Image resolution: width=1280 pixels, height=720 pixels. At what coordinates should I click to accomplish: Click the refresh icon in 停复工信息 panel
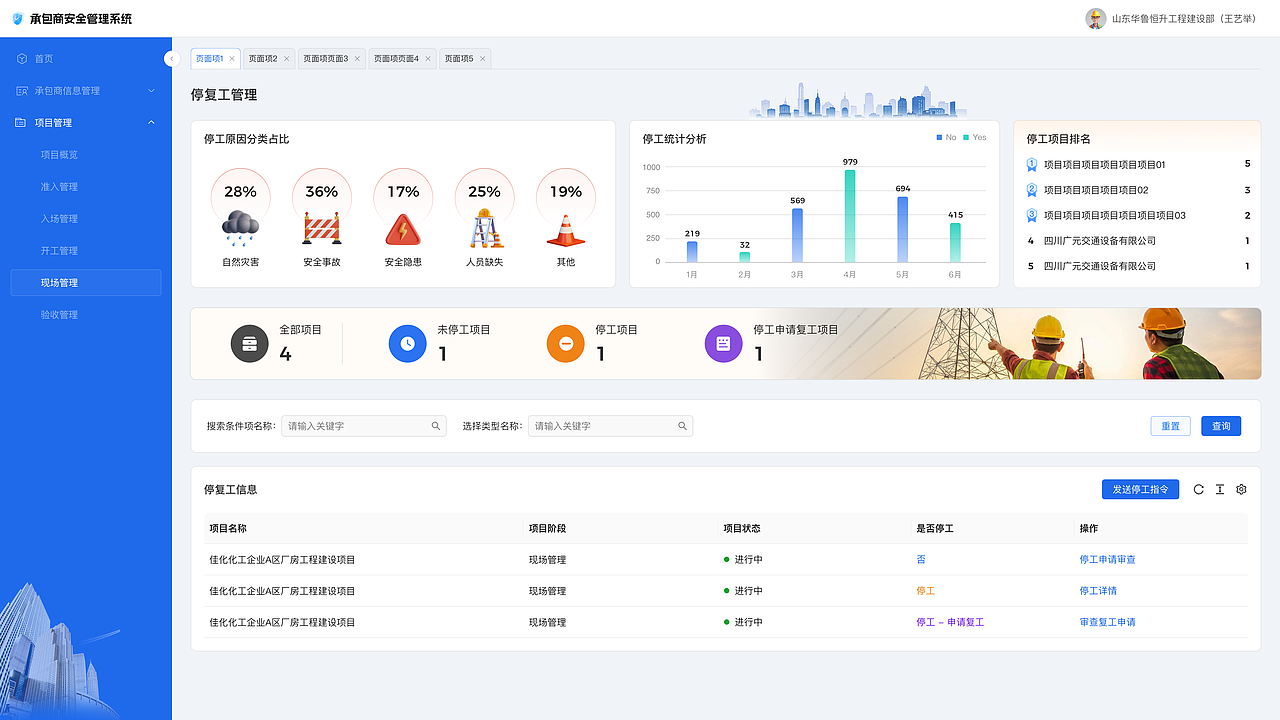[x=1198, y=489]
